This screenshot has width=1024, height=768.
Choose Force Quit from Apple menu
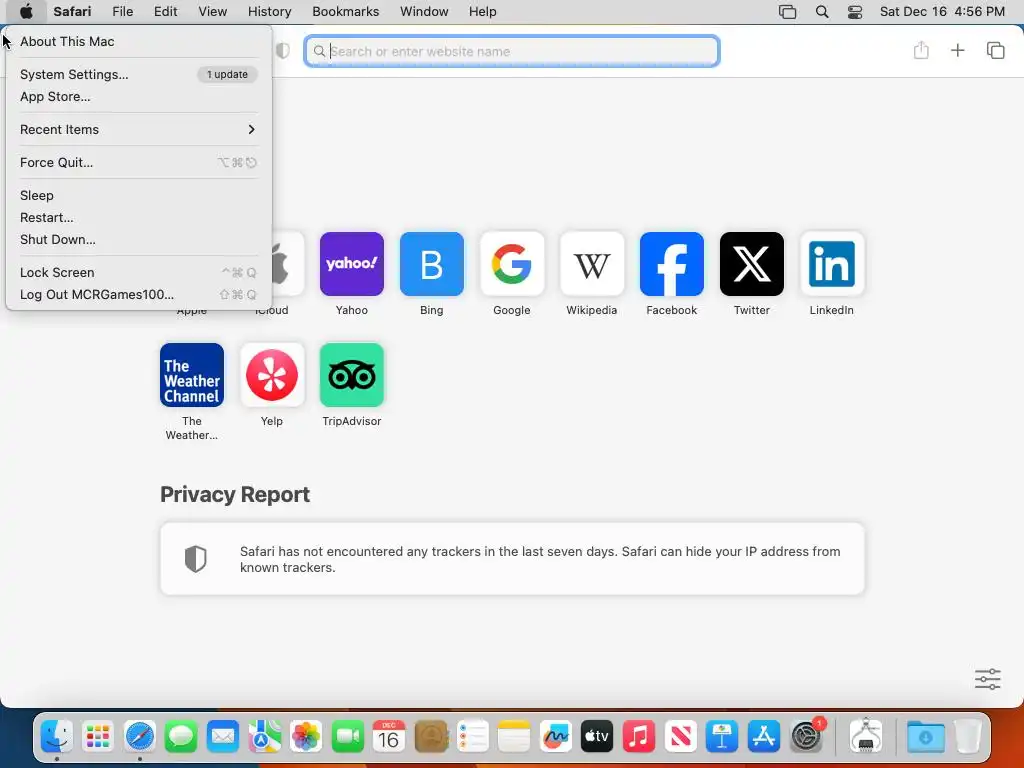point(138,163)
